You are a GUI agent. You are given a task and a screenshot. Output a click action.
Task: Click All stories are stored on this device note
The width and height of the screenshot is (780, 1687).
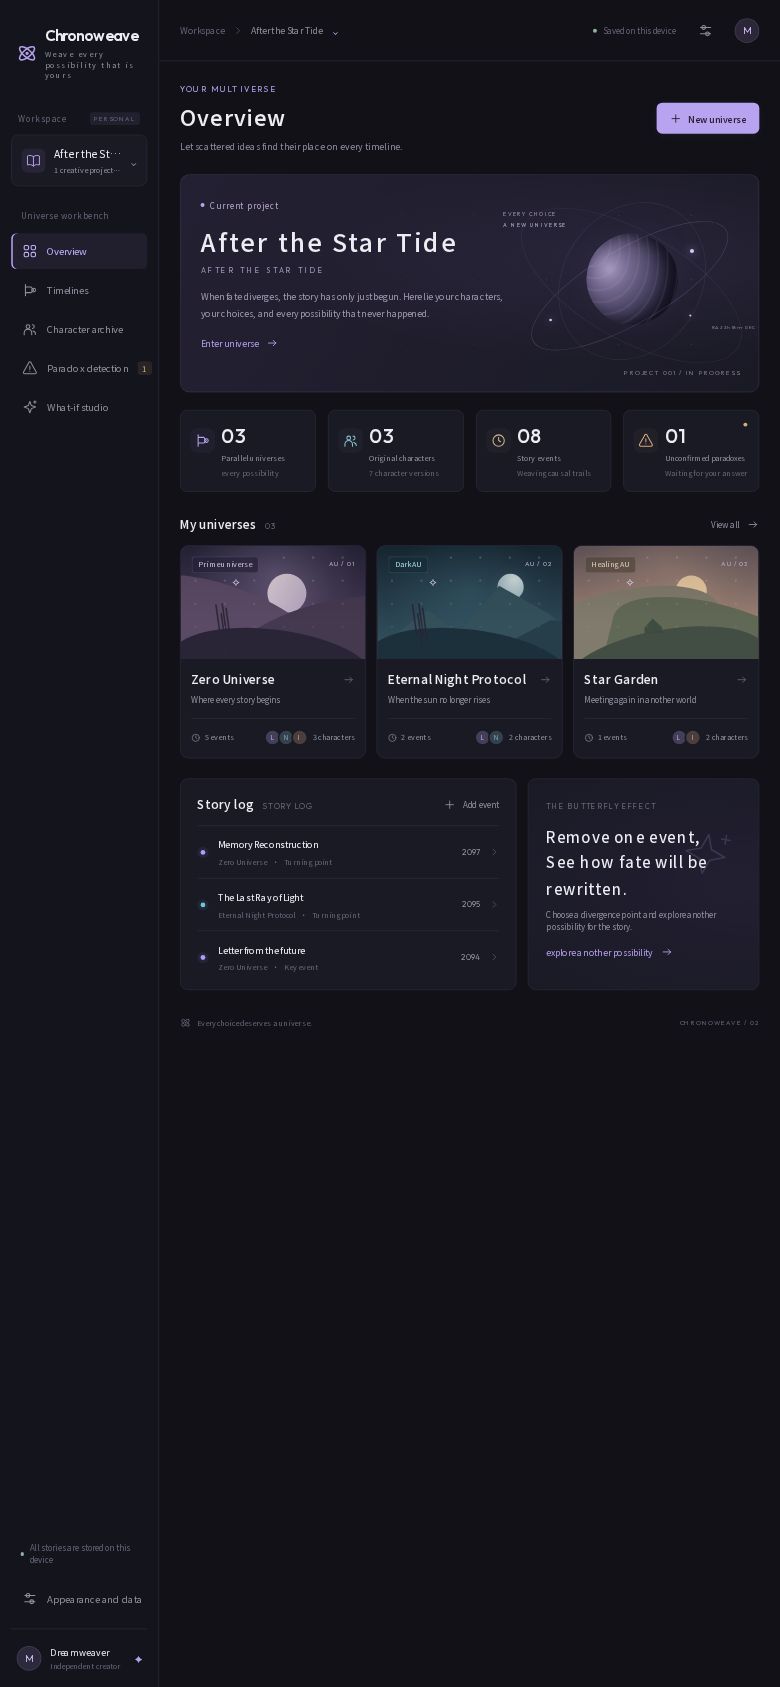coord(80,1554)
